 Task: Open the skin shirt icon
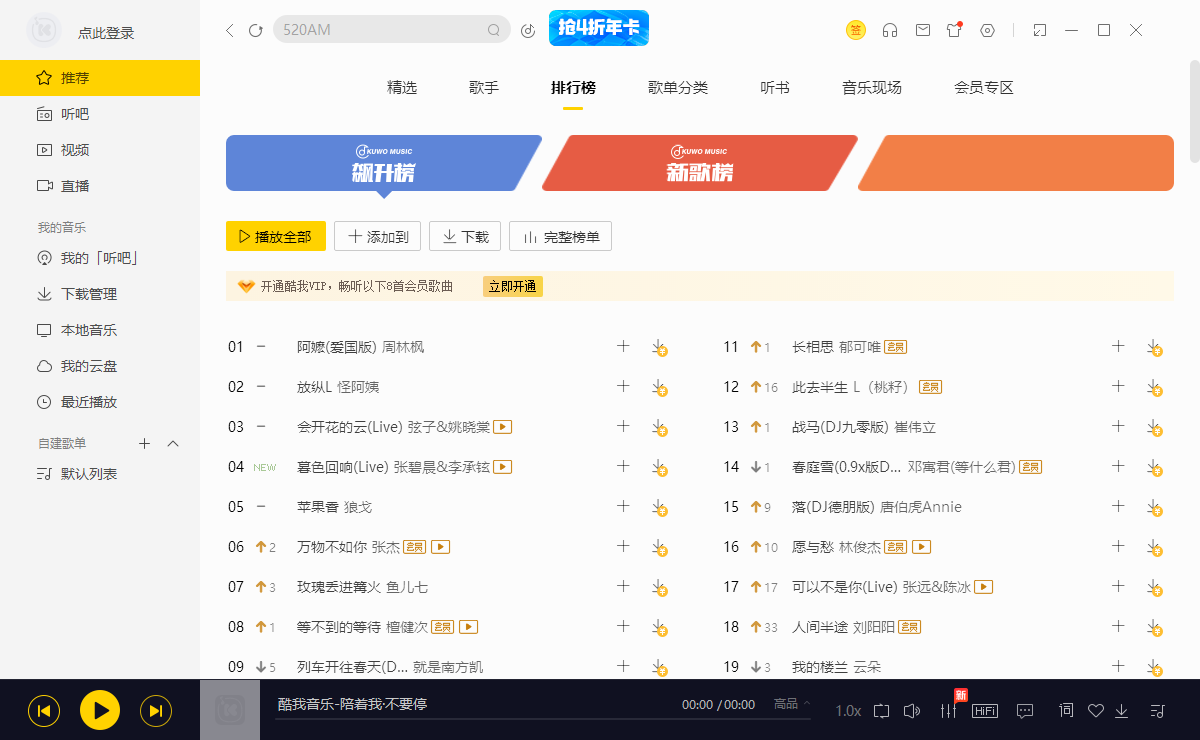pos(954,30)
